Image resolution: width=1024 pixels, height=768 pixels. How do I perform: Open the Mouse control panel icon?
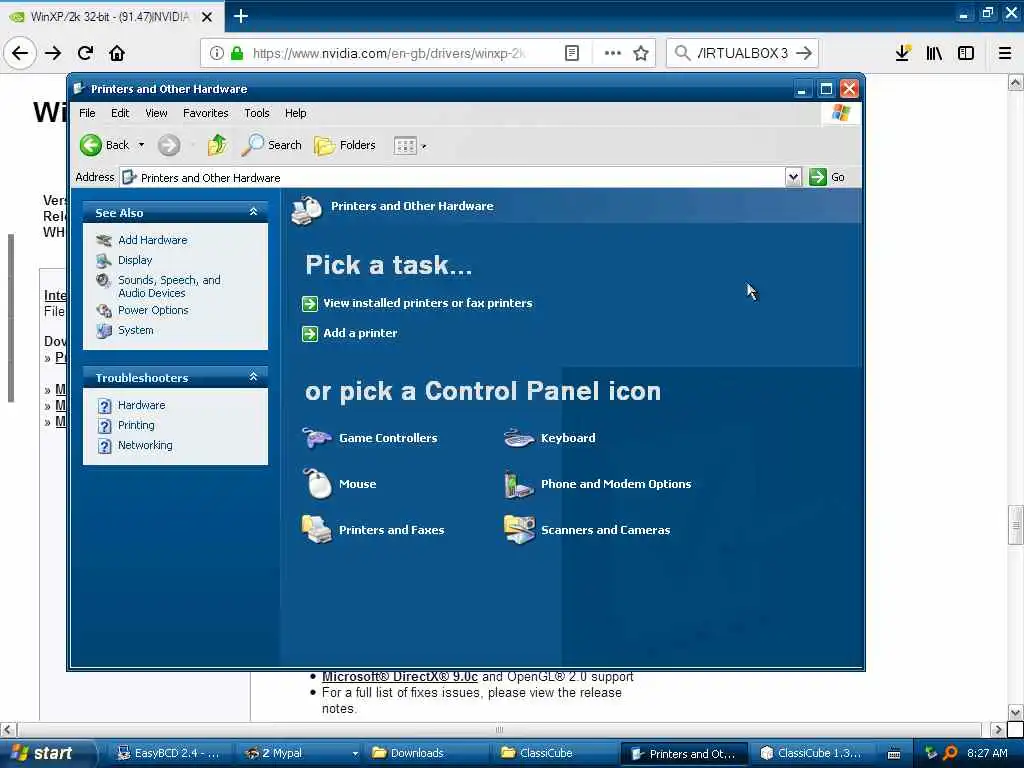click(339, 484)
